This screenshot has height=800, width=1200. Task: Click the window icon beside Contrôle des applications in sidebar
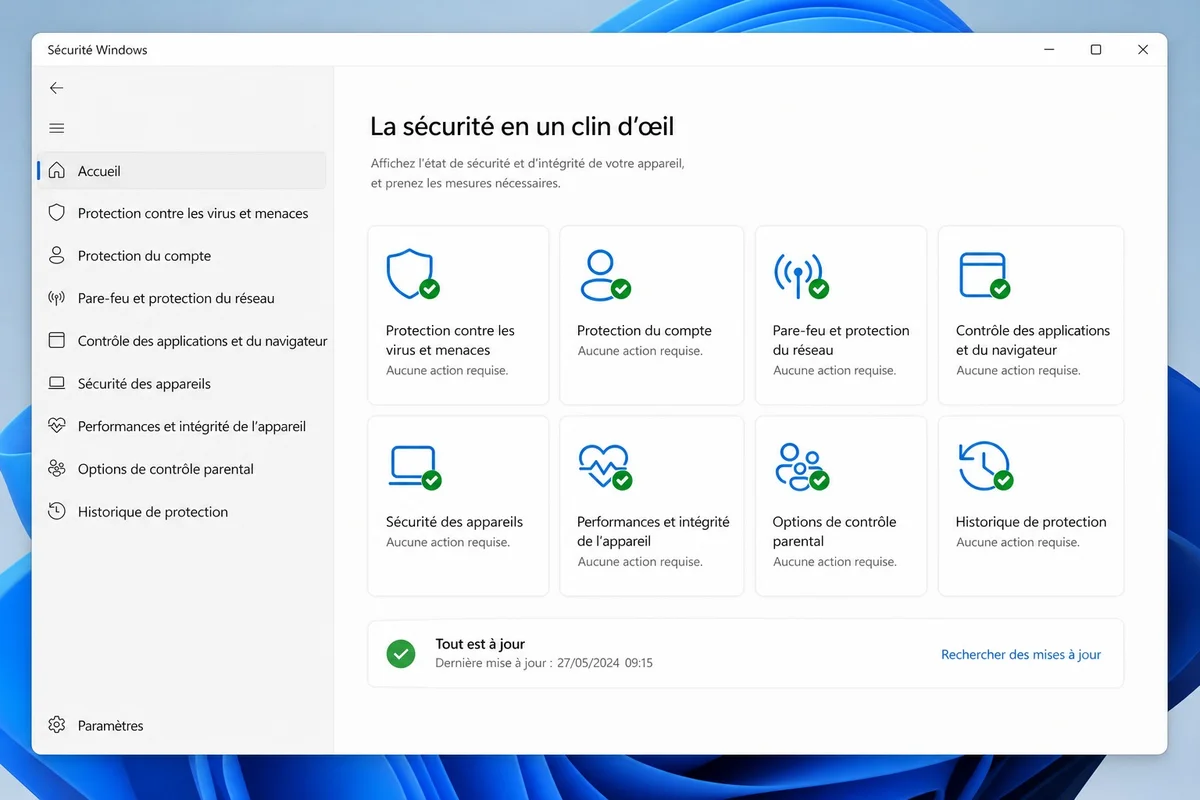(x=57, y=340)
